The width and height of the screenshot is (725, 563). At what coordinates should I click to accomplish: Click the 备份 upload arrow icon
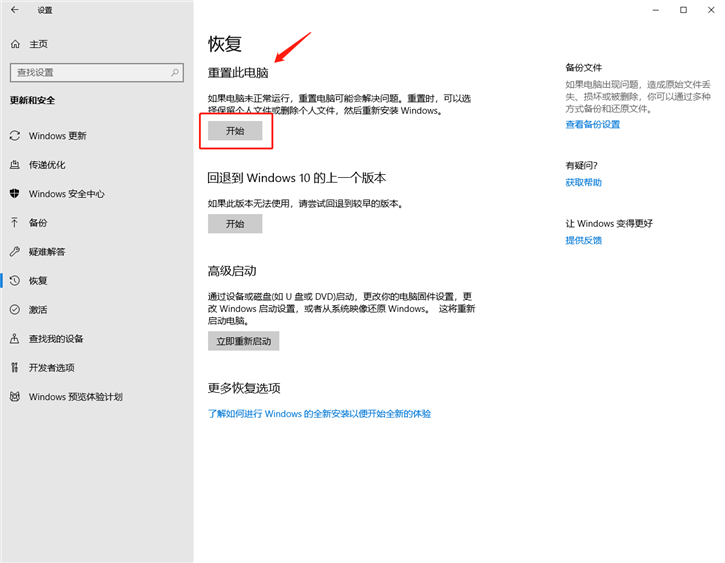(15, 222)
